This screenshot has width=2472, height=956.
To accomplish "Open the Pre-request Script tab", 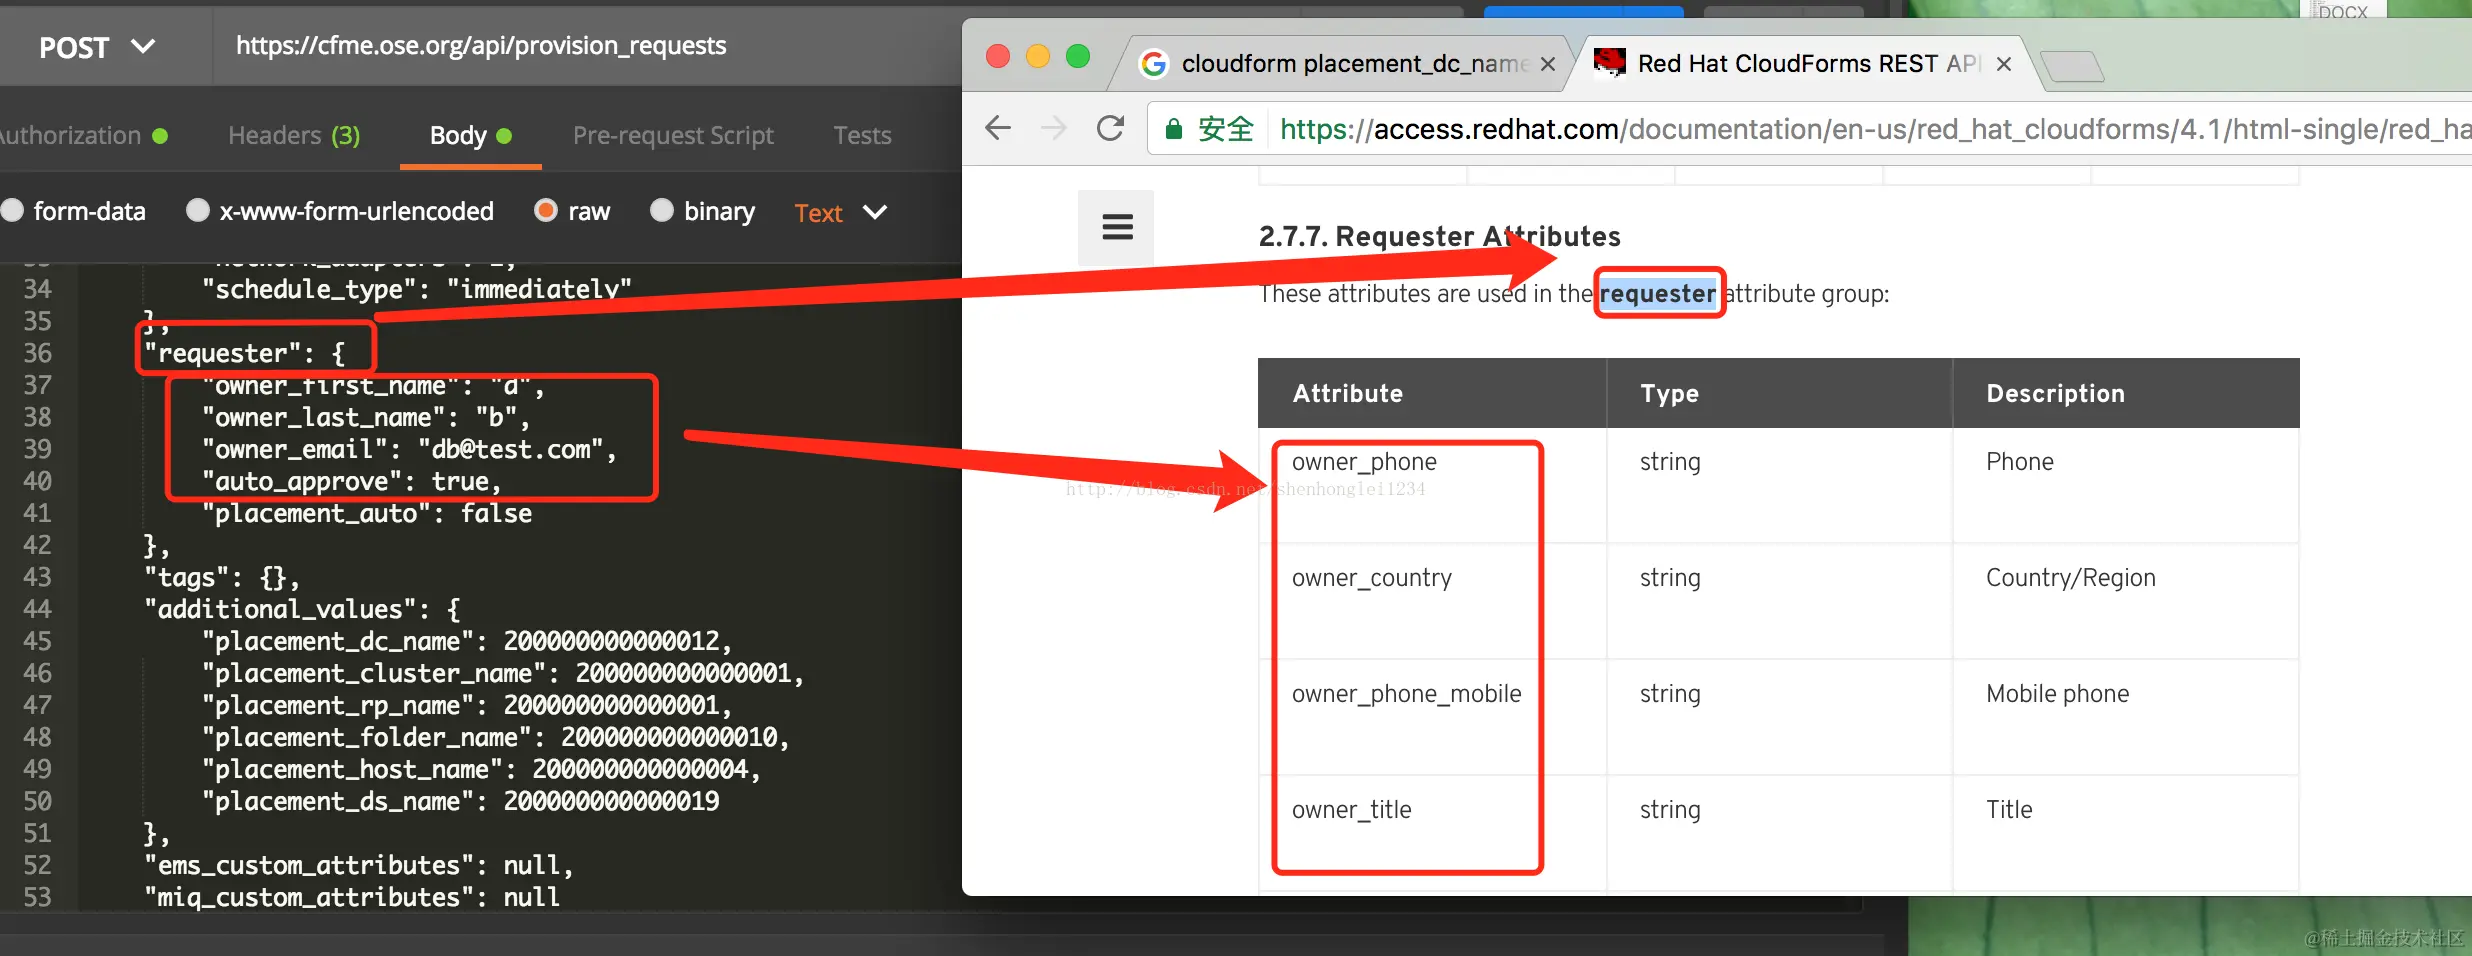I will coord(673,135).
